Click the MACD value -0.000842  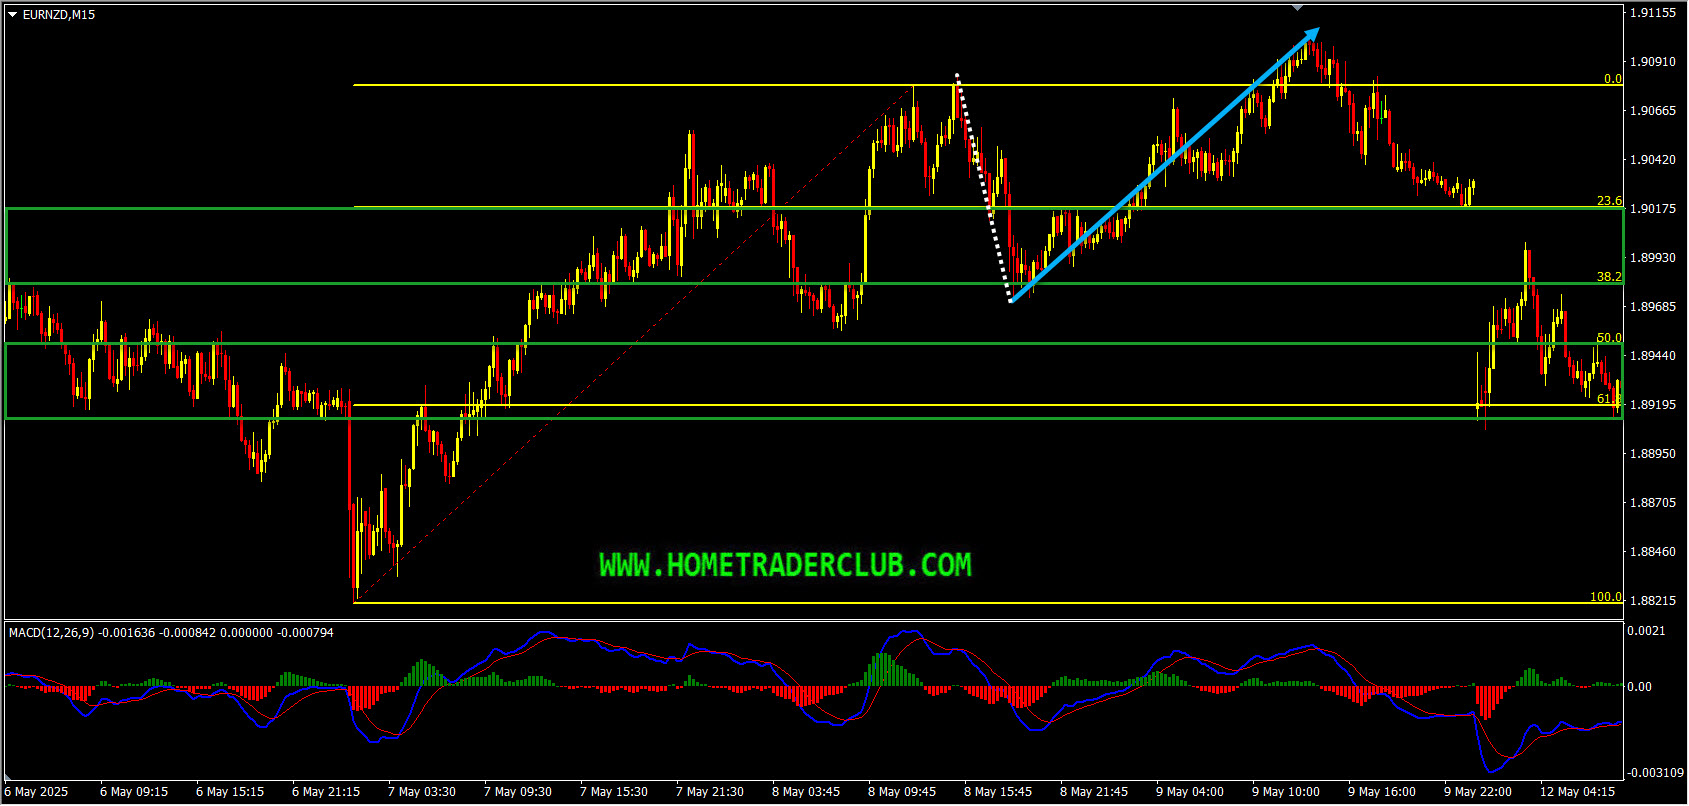[188, 633]
